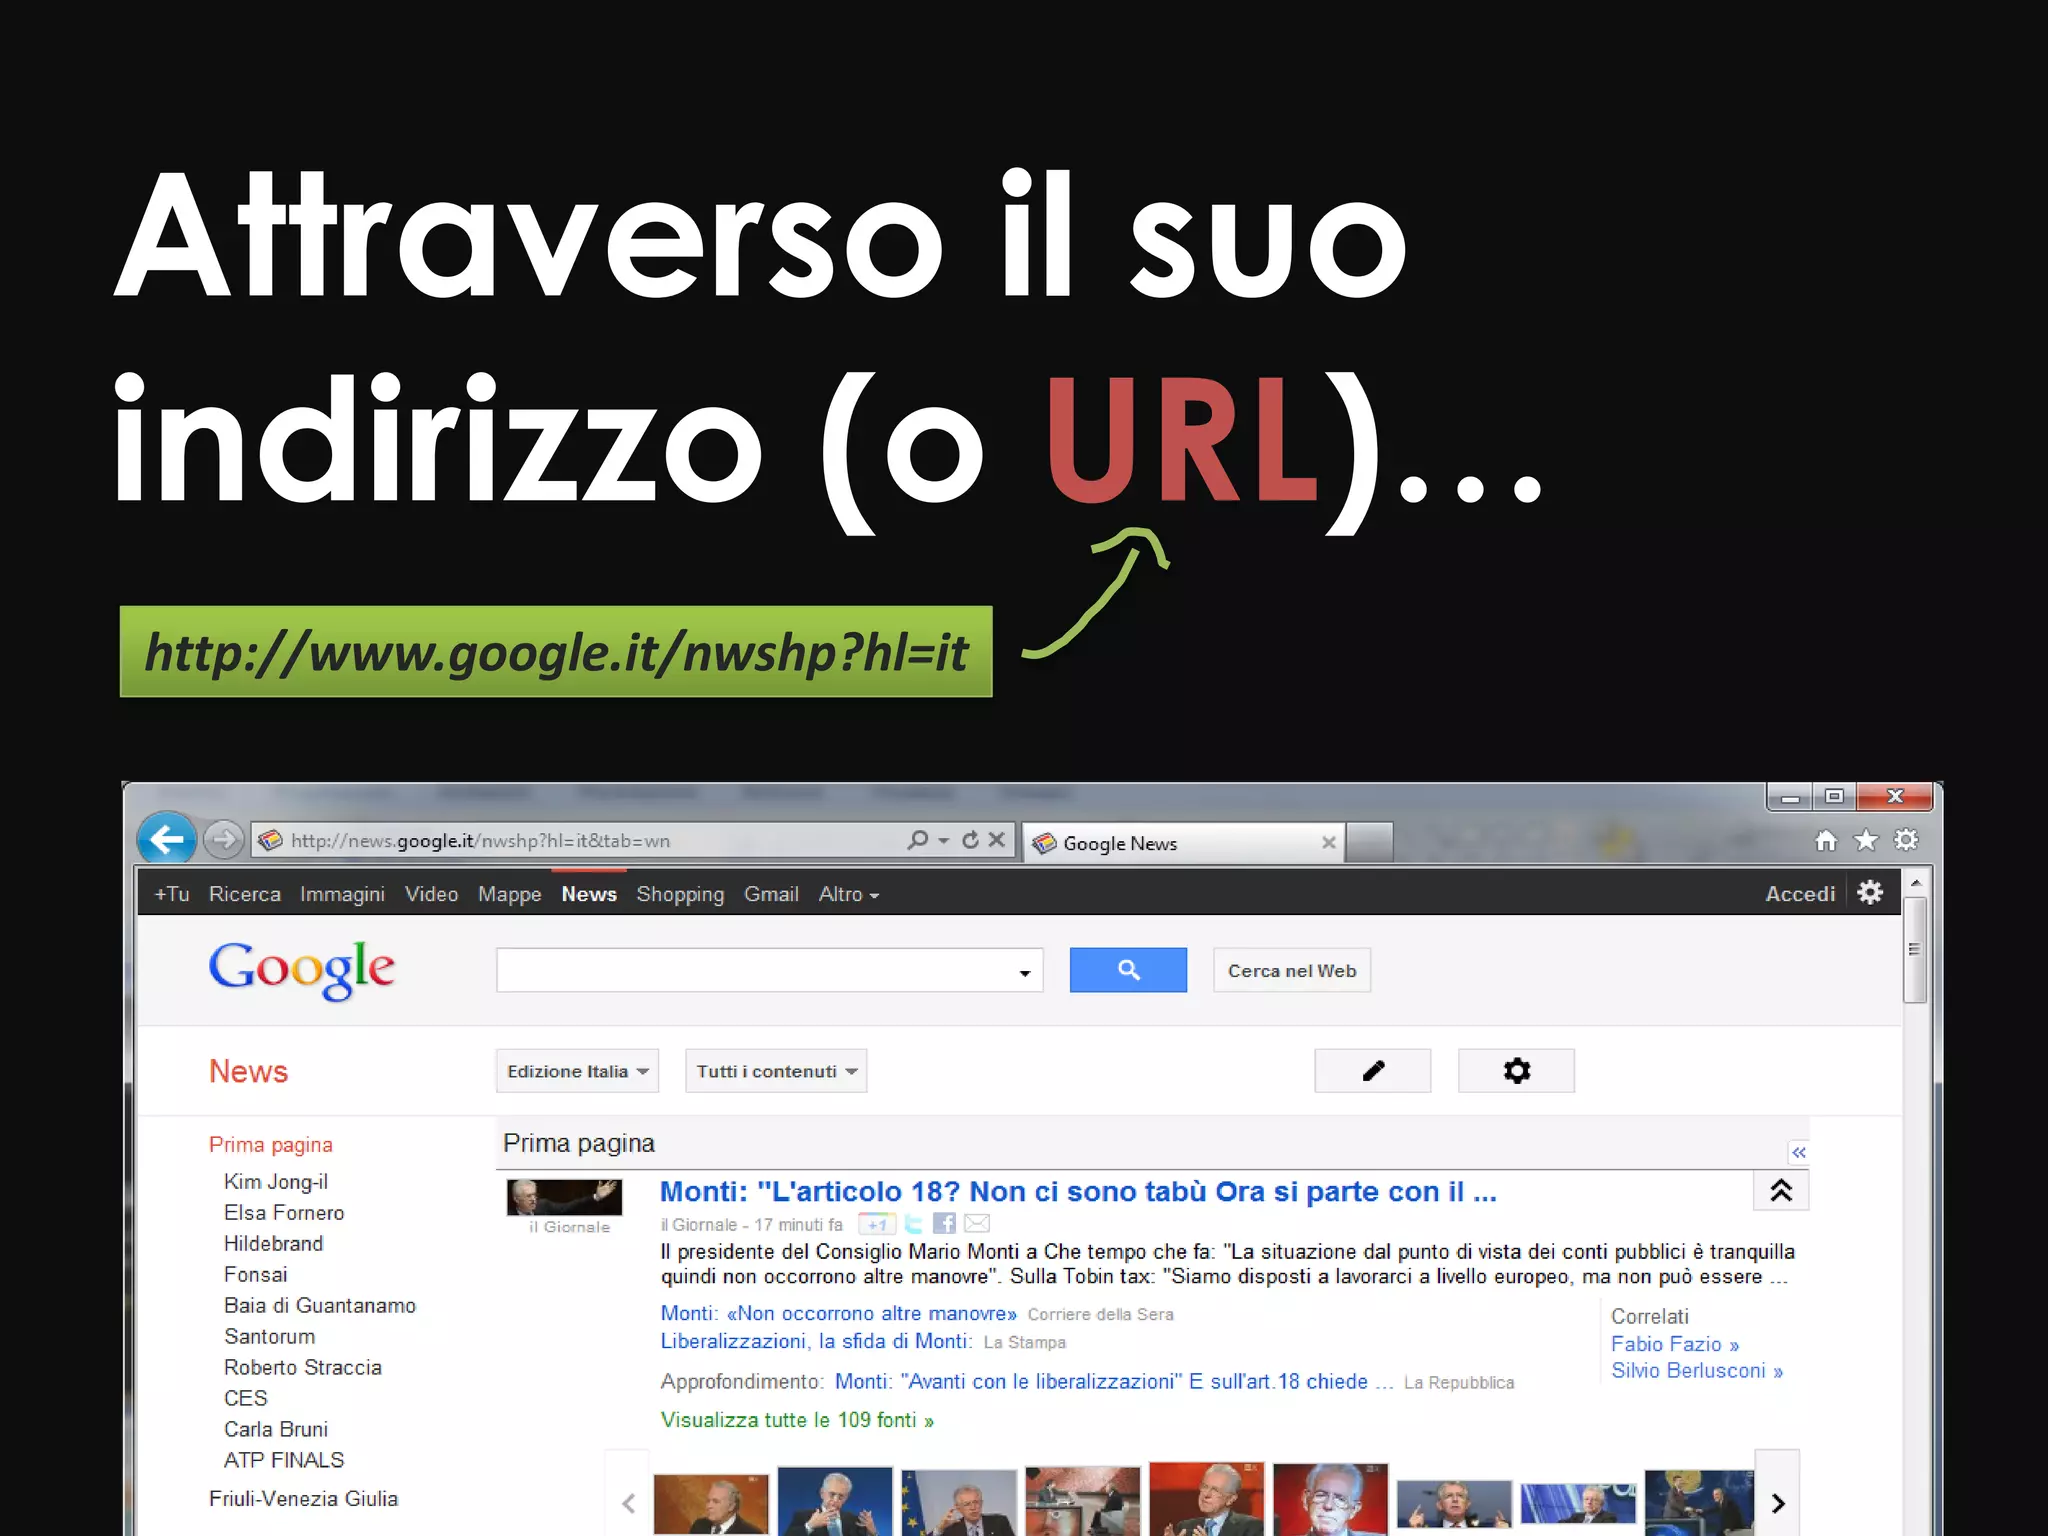Go to browser home page icon

1826,840
